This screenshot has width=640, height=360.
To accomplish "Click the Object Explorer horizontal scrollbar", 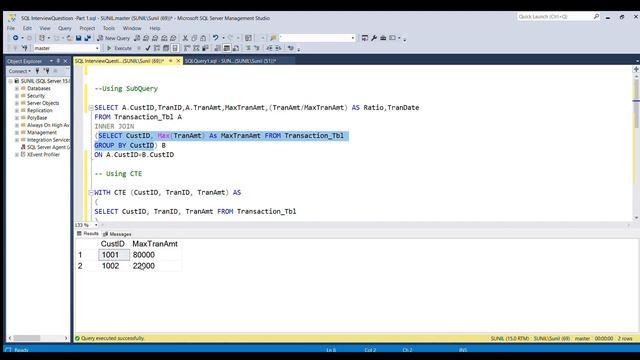I will tap(27, 338).
